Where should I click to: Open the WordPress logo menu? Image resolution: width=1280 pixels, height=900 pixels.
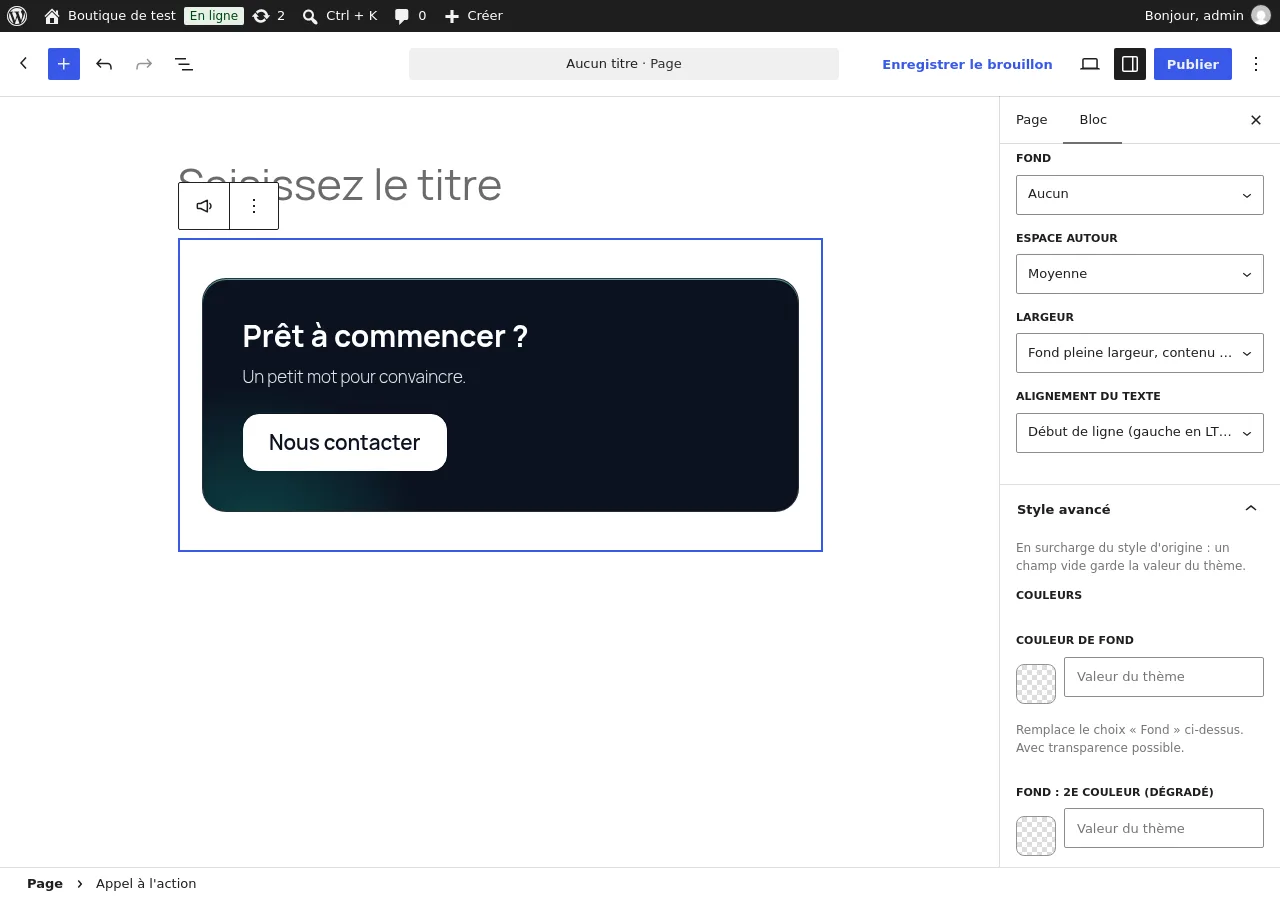coord(17,16)
